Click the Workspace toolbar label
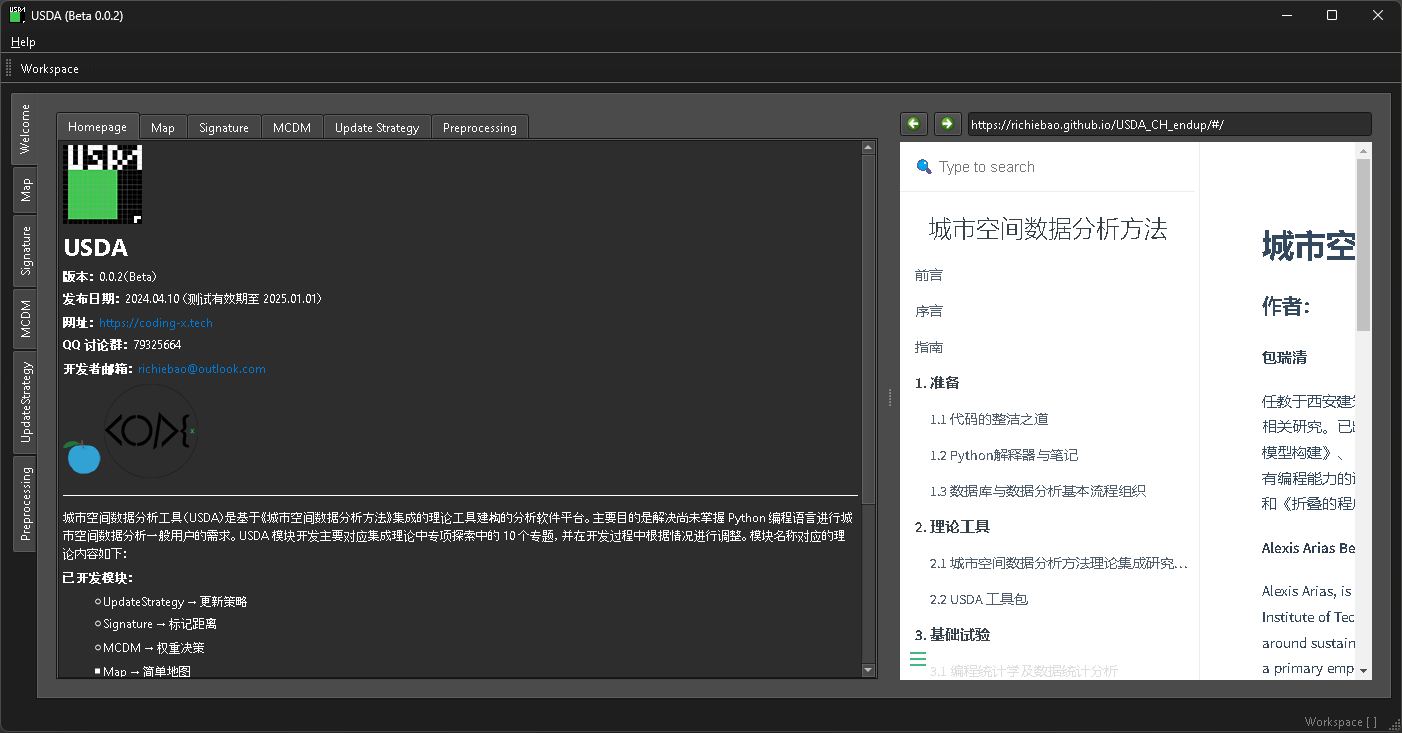 pos(50,69)
